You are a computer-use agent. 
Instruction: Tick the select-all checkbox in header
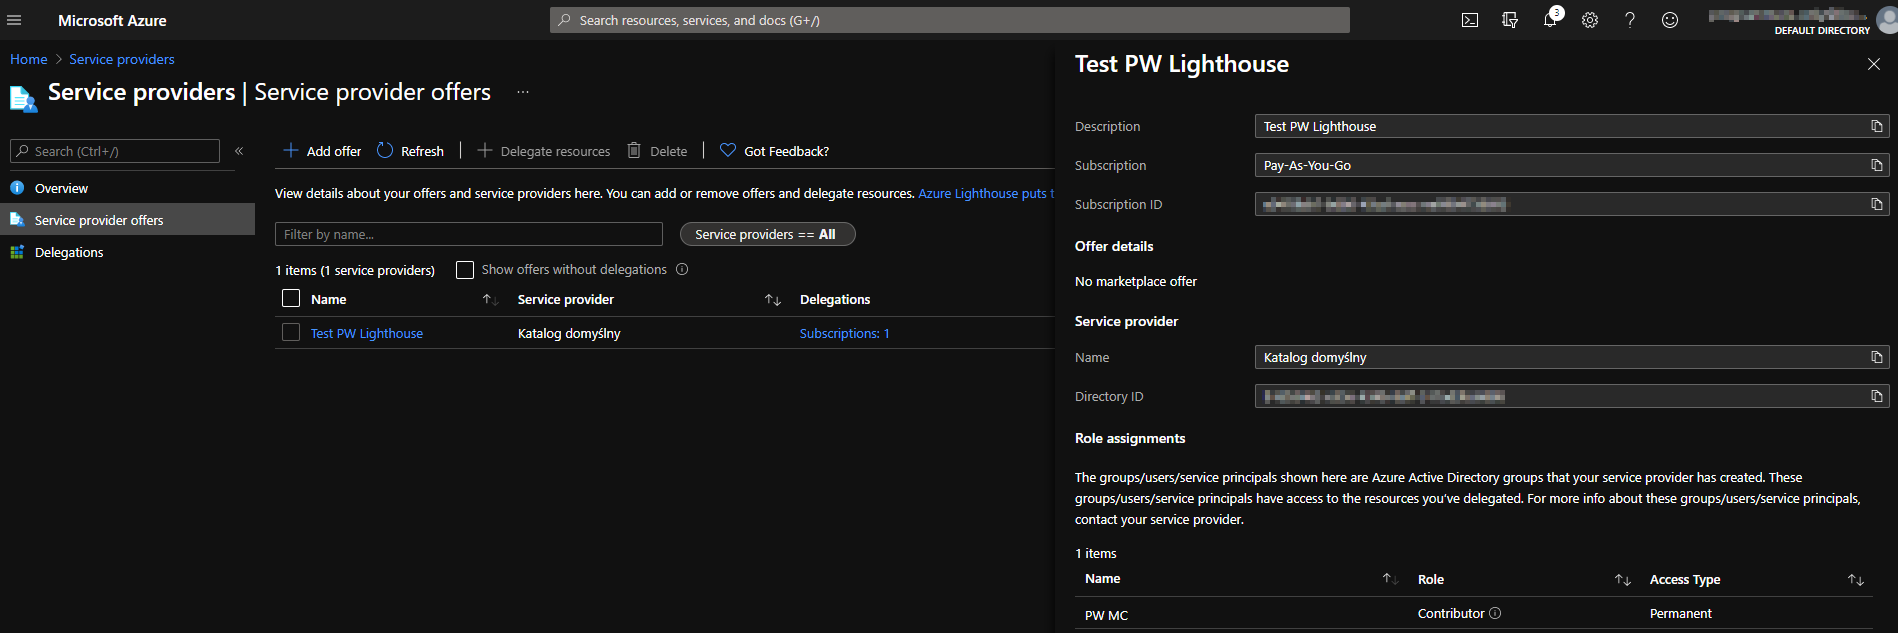291,298
